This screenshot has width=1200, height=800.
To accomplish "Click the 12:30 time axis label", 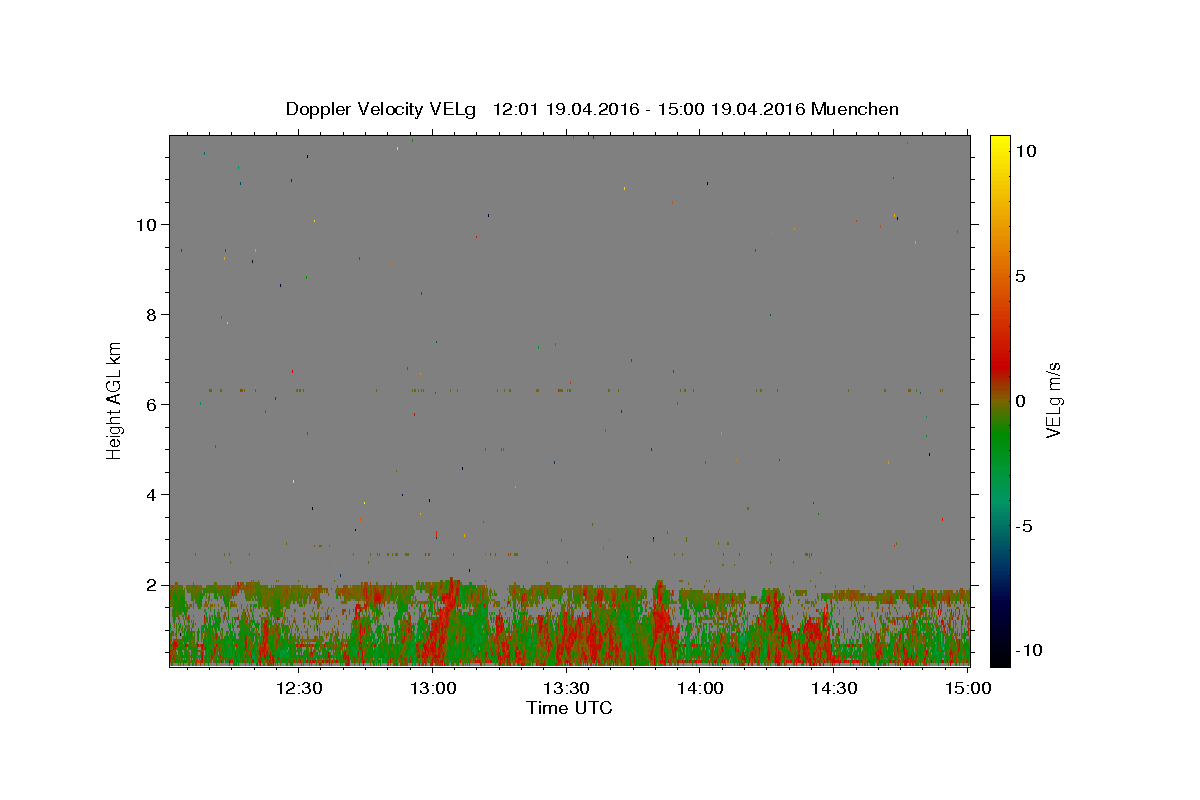I will (299, 688).
